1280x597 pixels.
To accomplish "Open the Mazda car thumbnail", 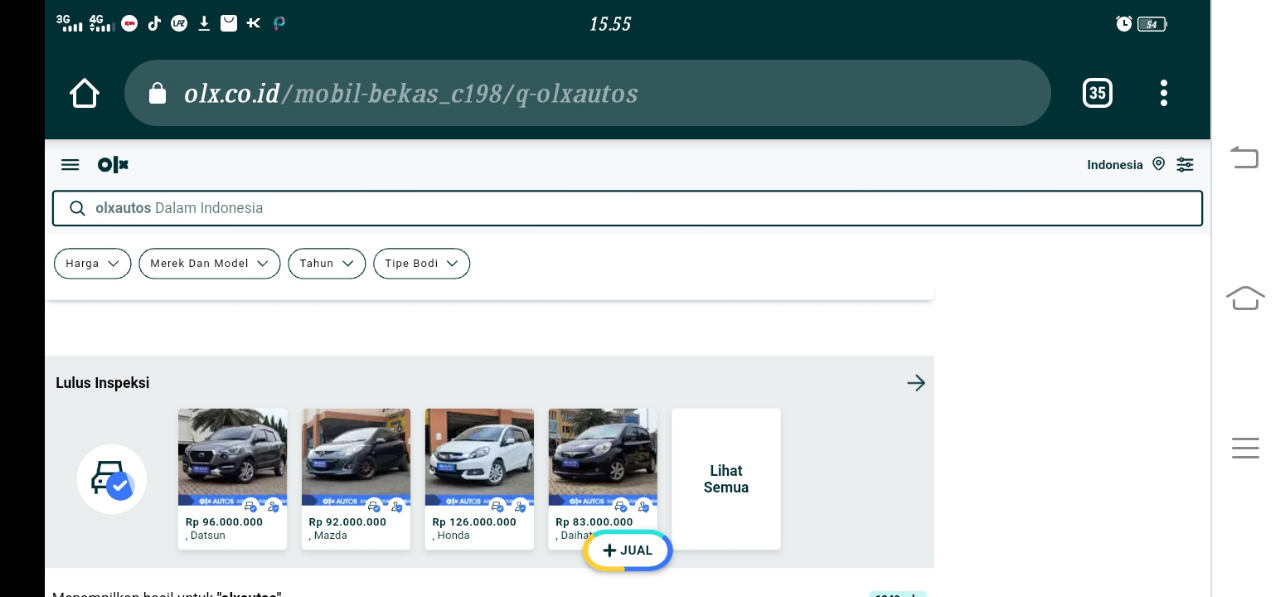I will 356,457.
